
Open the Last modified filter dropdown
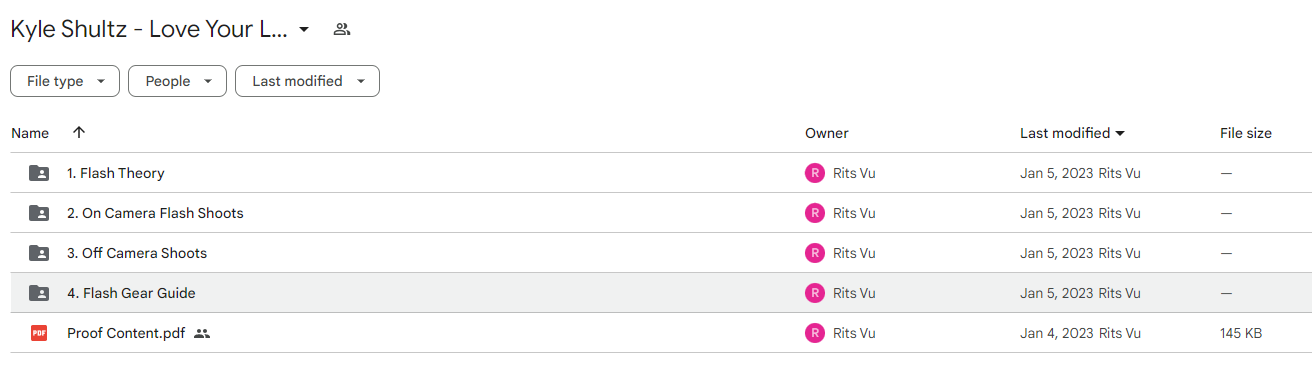pyautogui.click(x=307, y=81)
